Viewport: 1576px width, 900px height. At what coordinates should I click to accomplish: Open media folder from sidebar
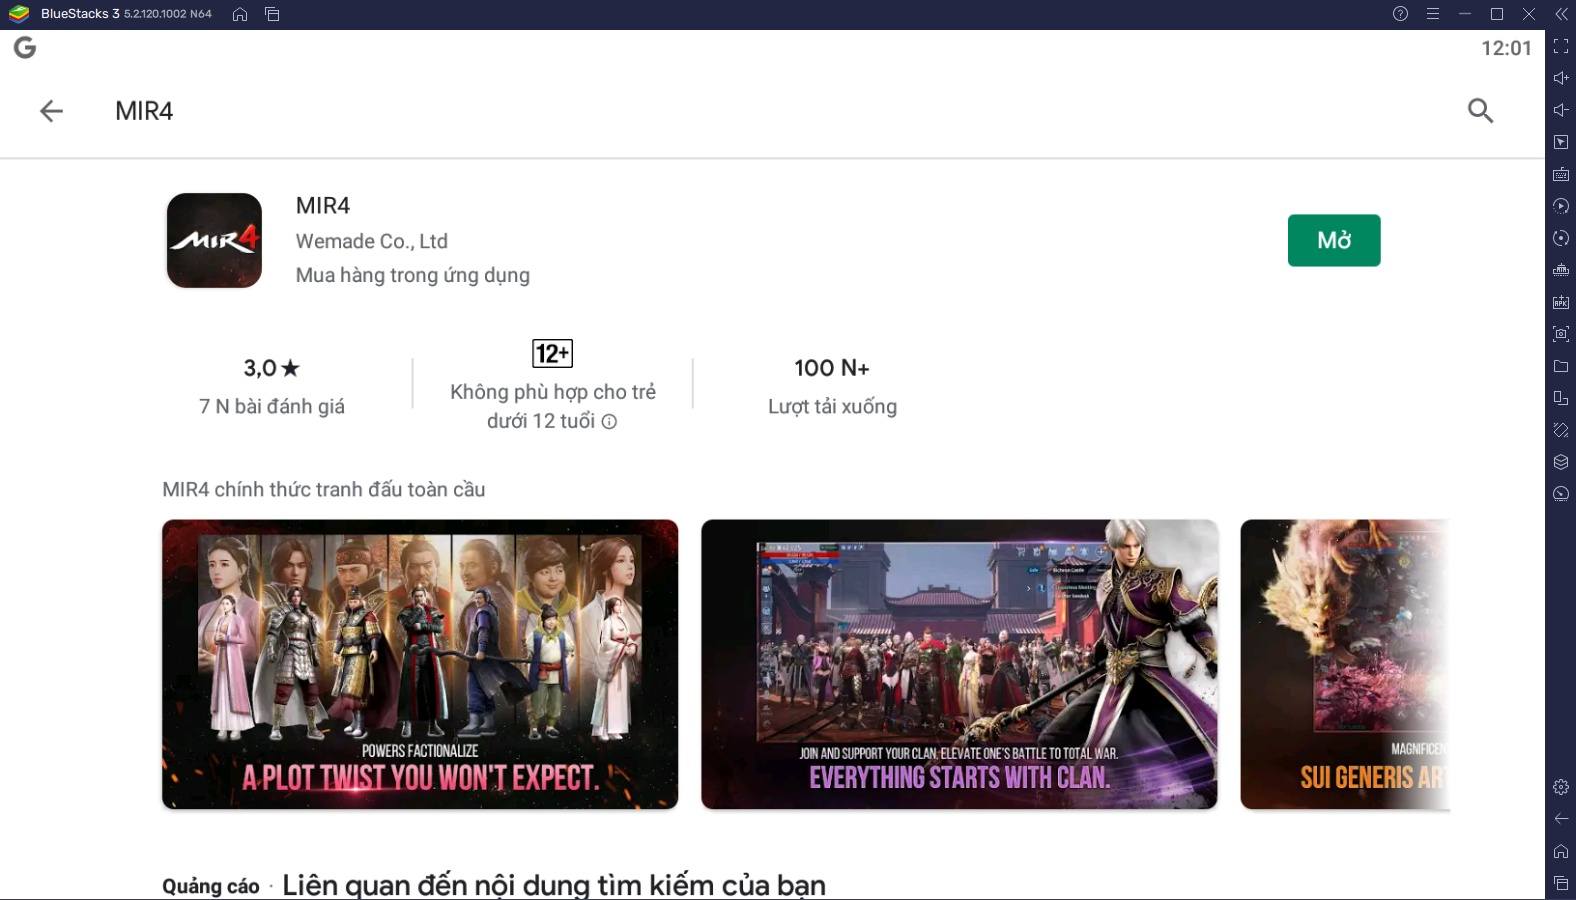click(1561, 366)
